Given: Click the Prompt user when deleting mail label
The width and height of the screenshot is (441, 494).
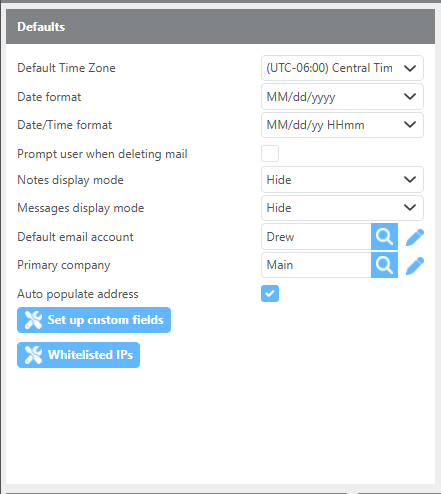Looking at the screenshot, I should coord(102,154).
